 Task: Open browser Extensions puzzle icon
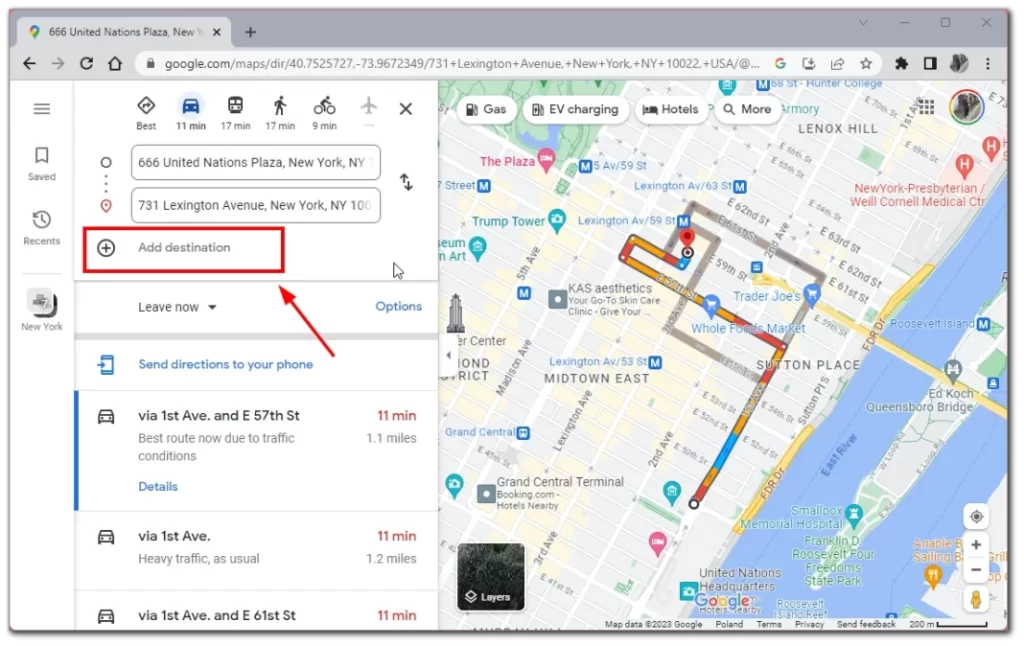pyautogui.click(x=901, y=63)
